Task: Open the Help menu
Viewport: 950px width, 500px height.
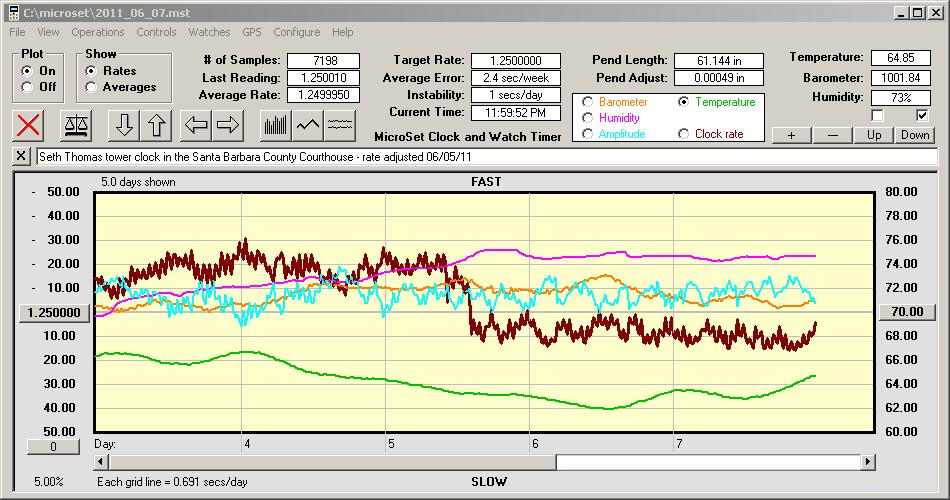Action: [342, 32]
